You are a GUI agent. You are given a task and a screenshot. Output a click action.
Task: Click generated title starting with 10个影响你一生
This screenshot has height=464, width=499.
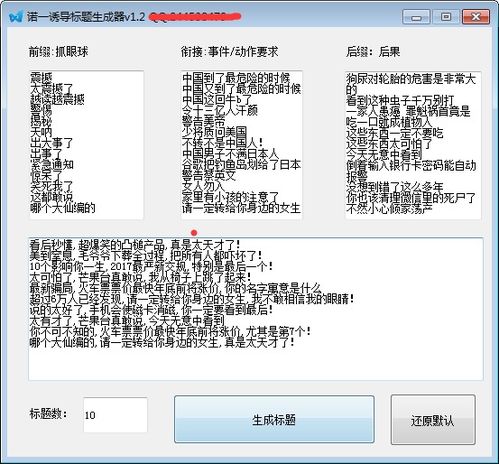[x=151, y=266]
